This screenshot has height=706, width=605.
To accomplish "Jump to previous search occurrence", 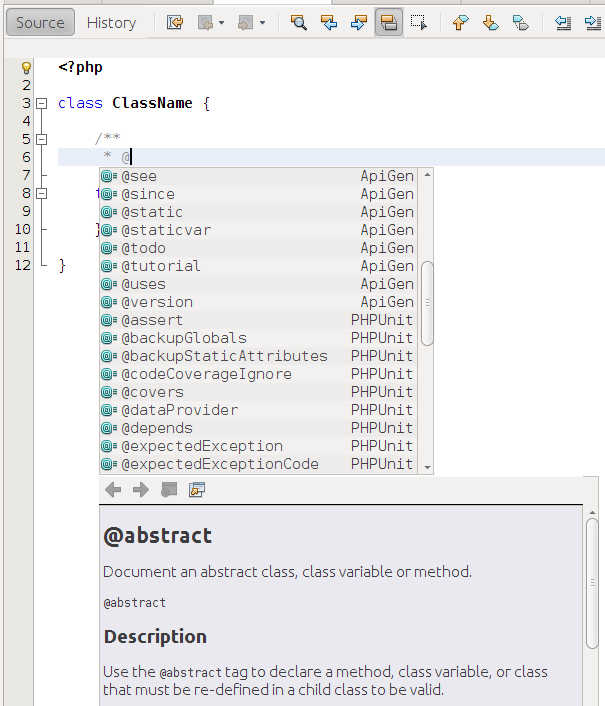I will (328, 23).
